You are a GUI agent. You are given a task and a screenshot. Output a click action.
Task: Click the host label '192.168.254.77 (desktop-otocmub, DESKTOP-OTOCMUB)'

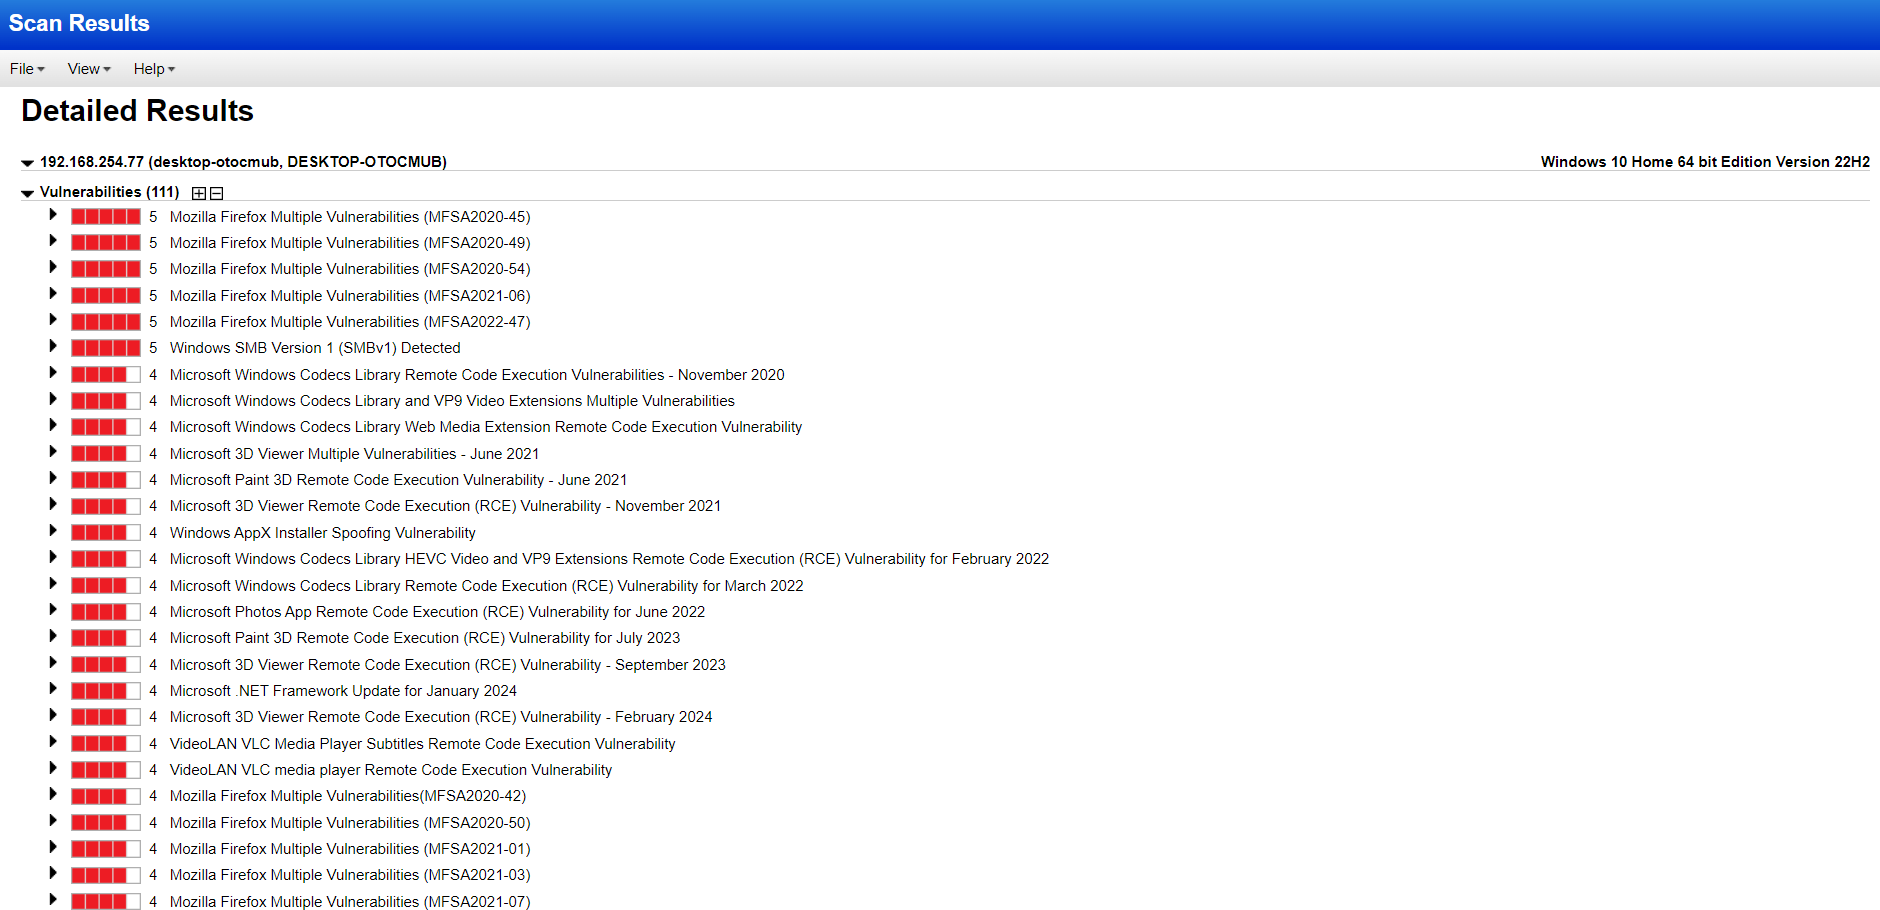tap(243, 162)
